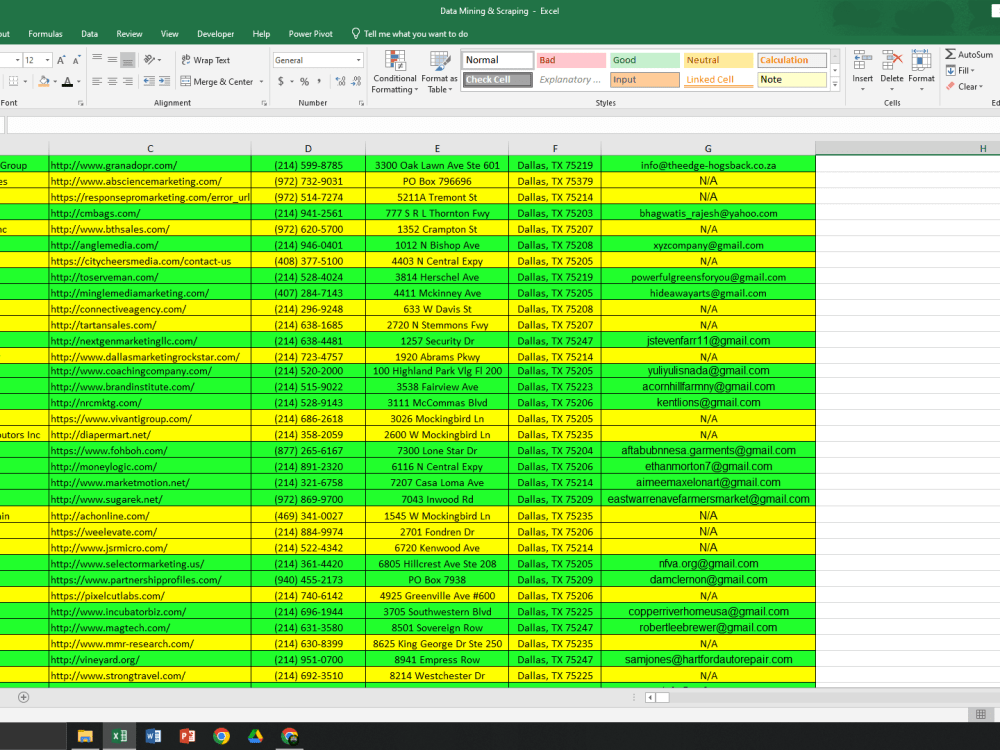
Task: Increase font size with the larger A icon
Action: (x=61, y=60)
